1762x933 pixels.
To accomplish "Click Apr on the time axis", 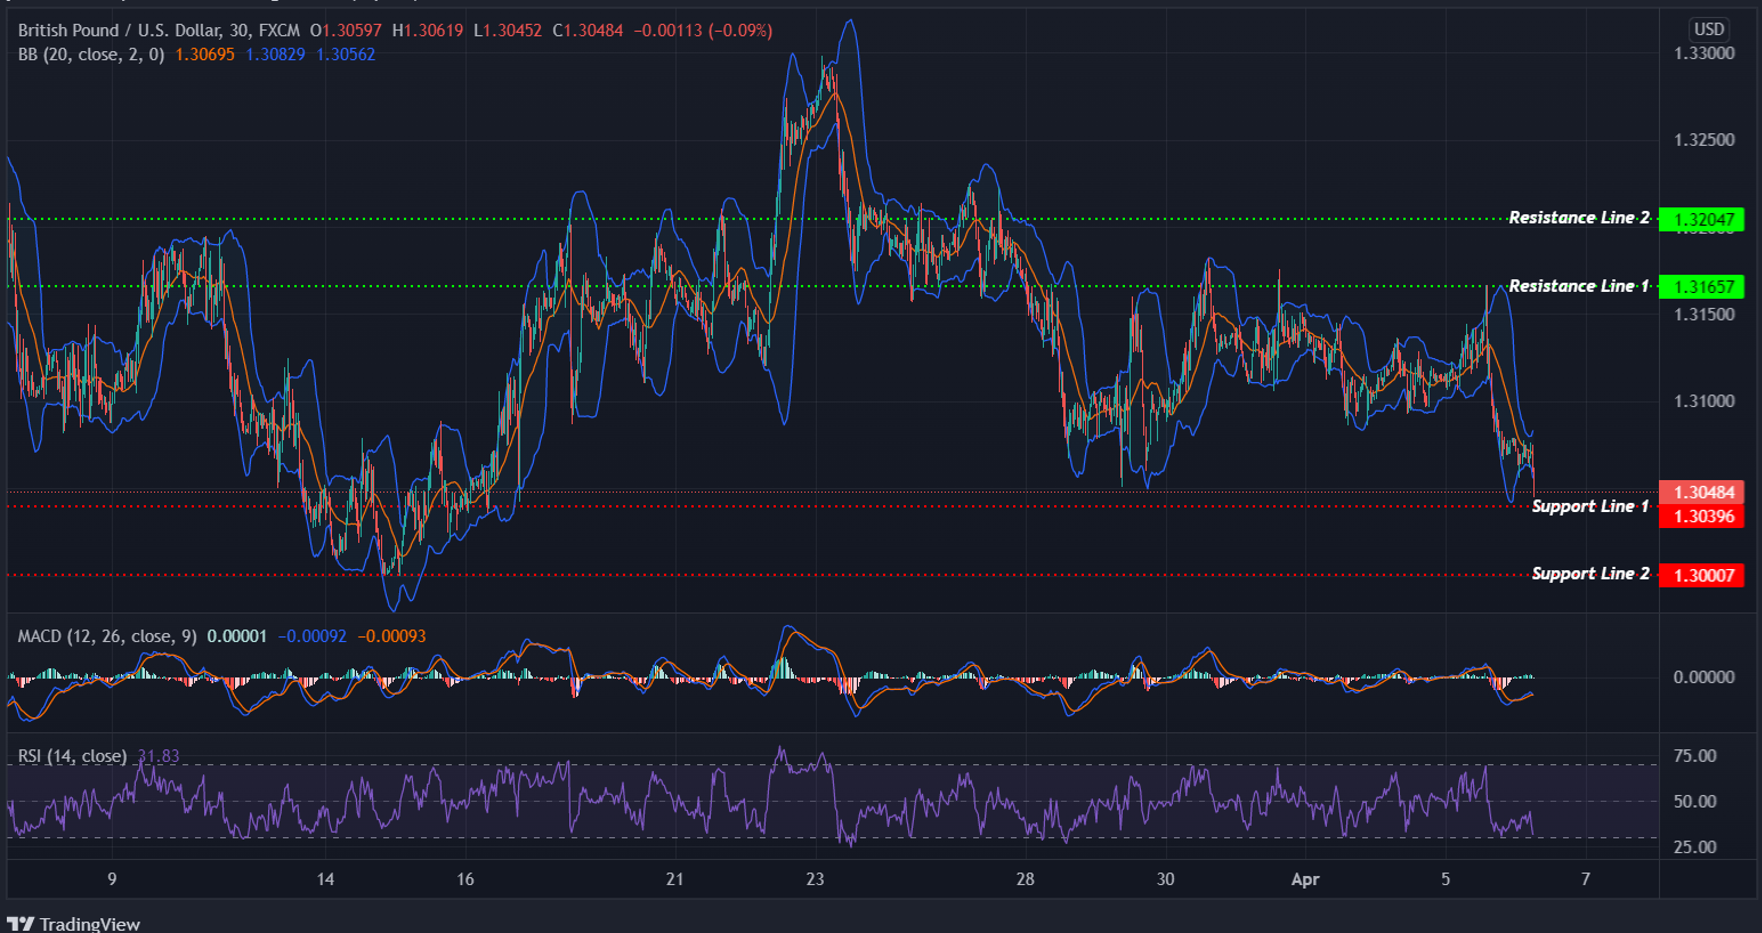I will click(1305, 879).
